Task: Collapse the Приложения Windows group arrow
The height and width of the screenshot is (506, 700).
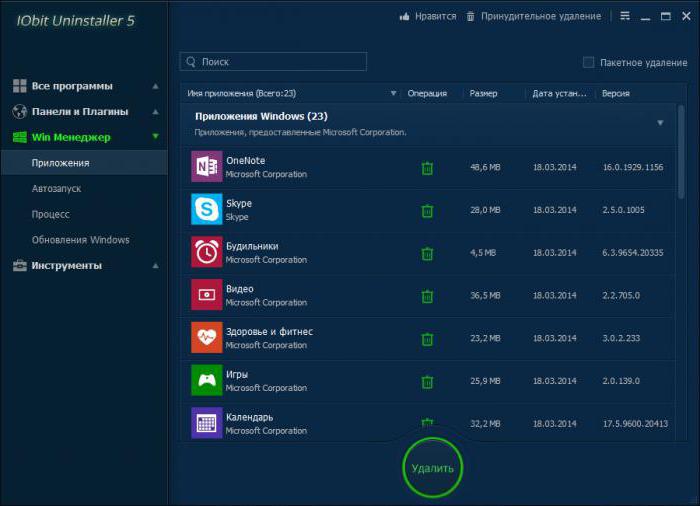Action: 660,123
